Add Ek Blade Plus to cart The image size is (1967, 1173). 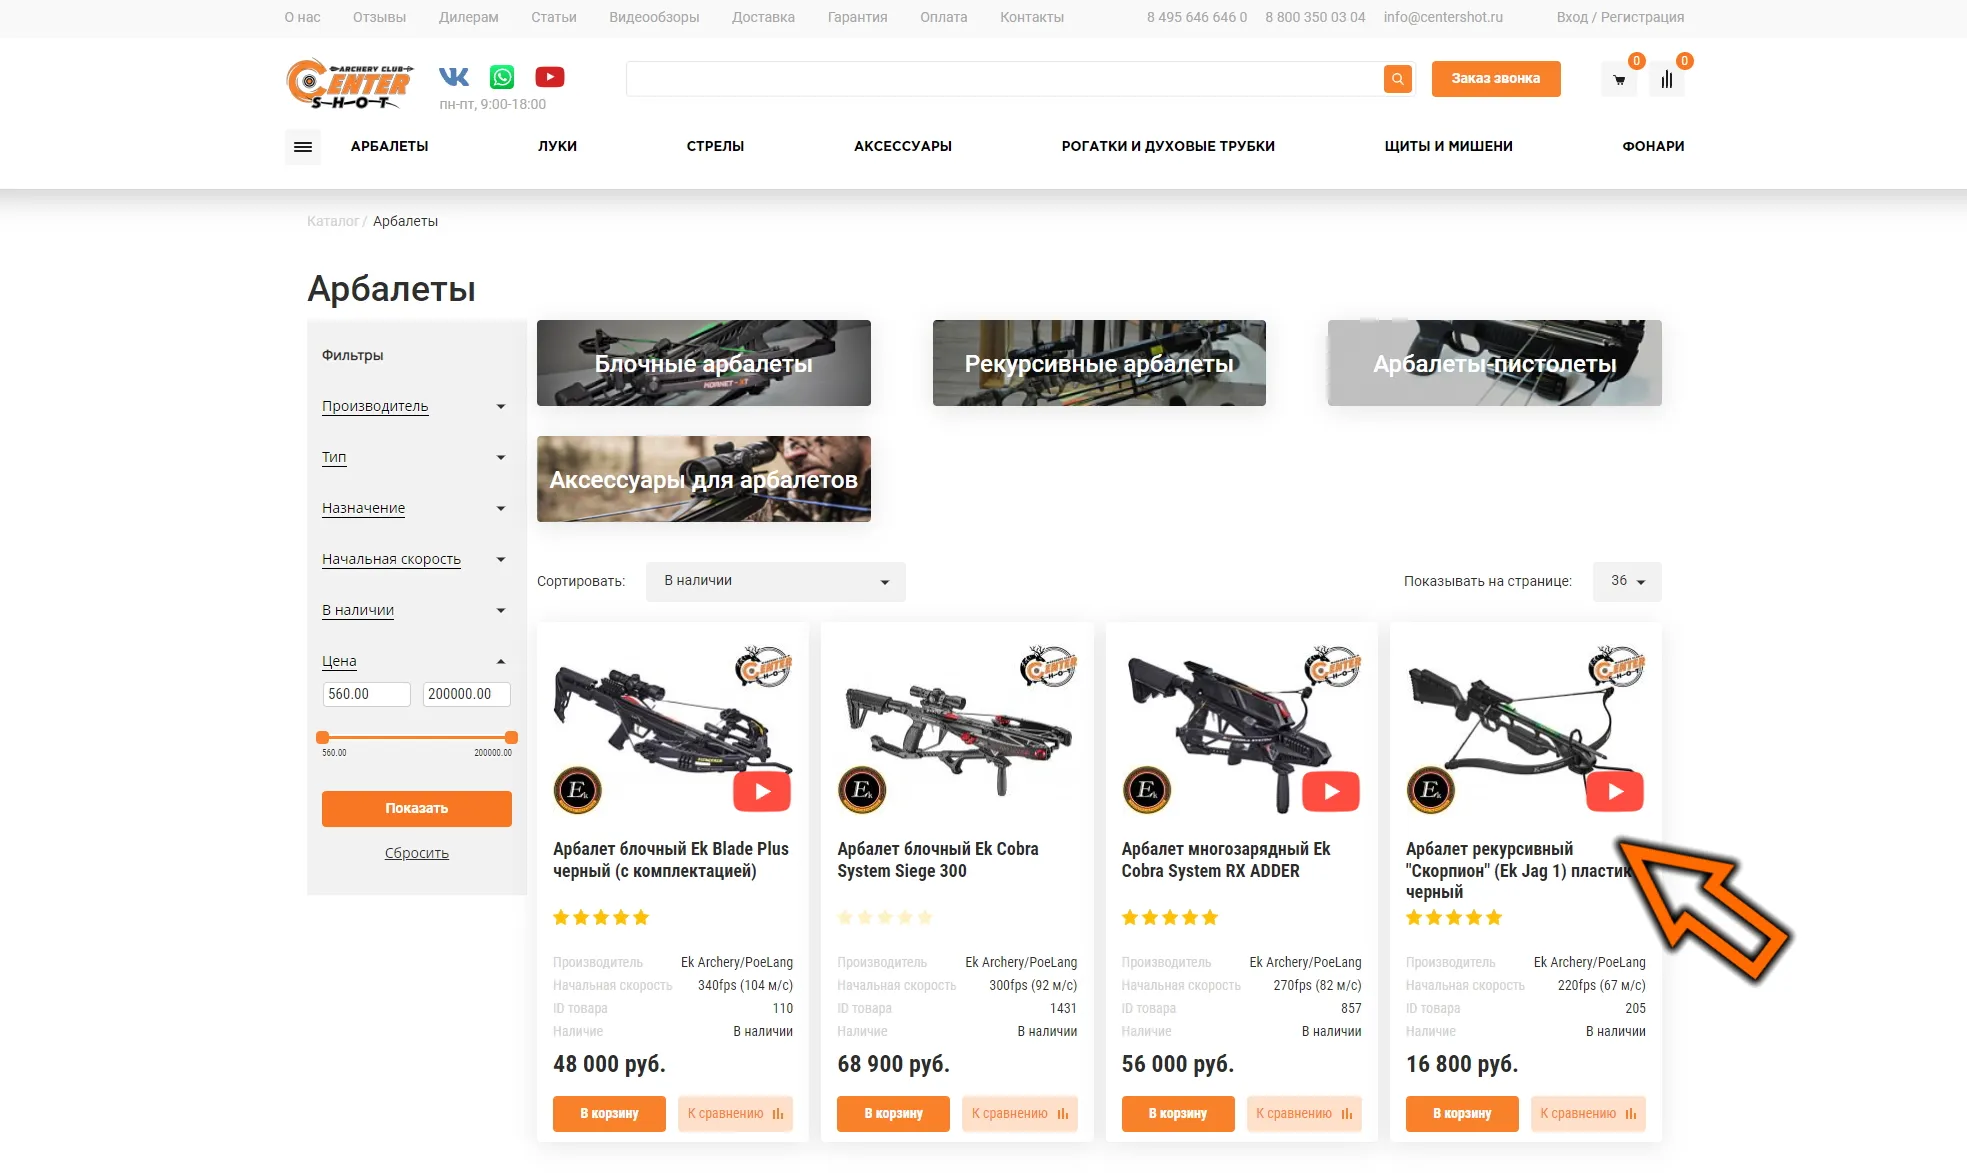(x=609, y=1114)
